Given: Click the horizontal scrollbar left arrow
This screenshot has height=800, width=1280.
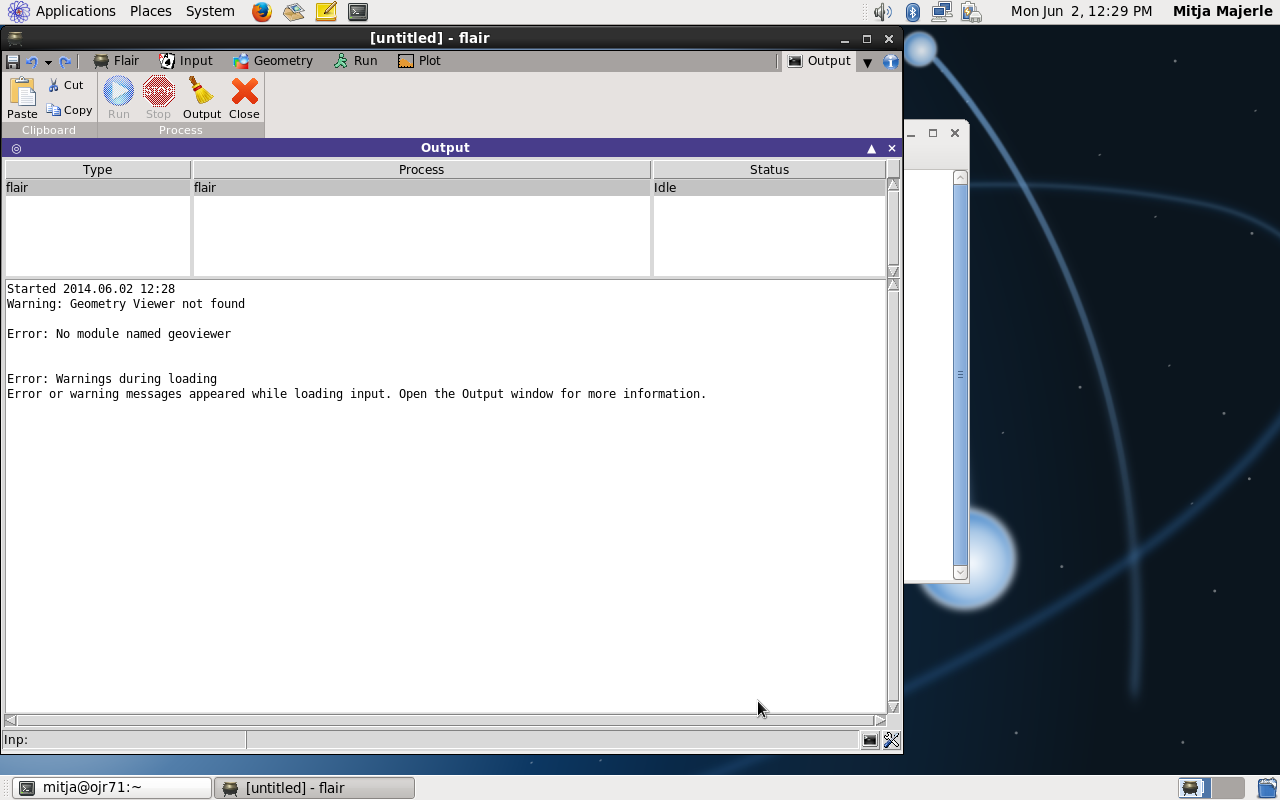Looking at the screenshot, I should pyautogui.click(x=10, y=720).
